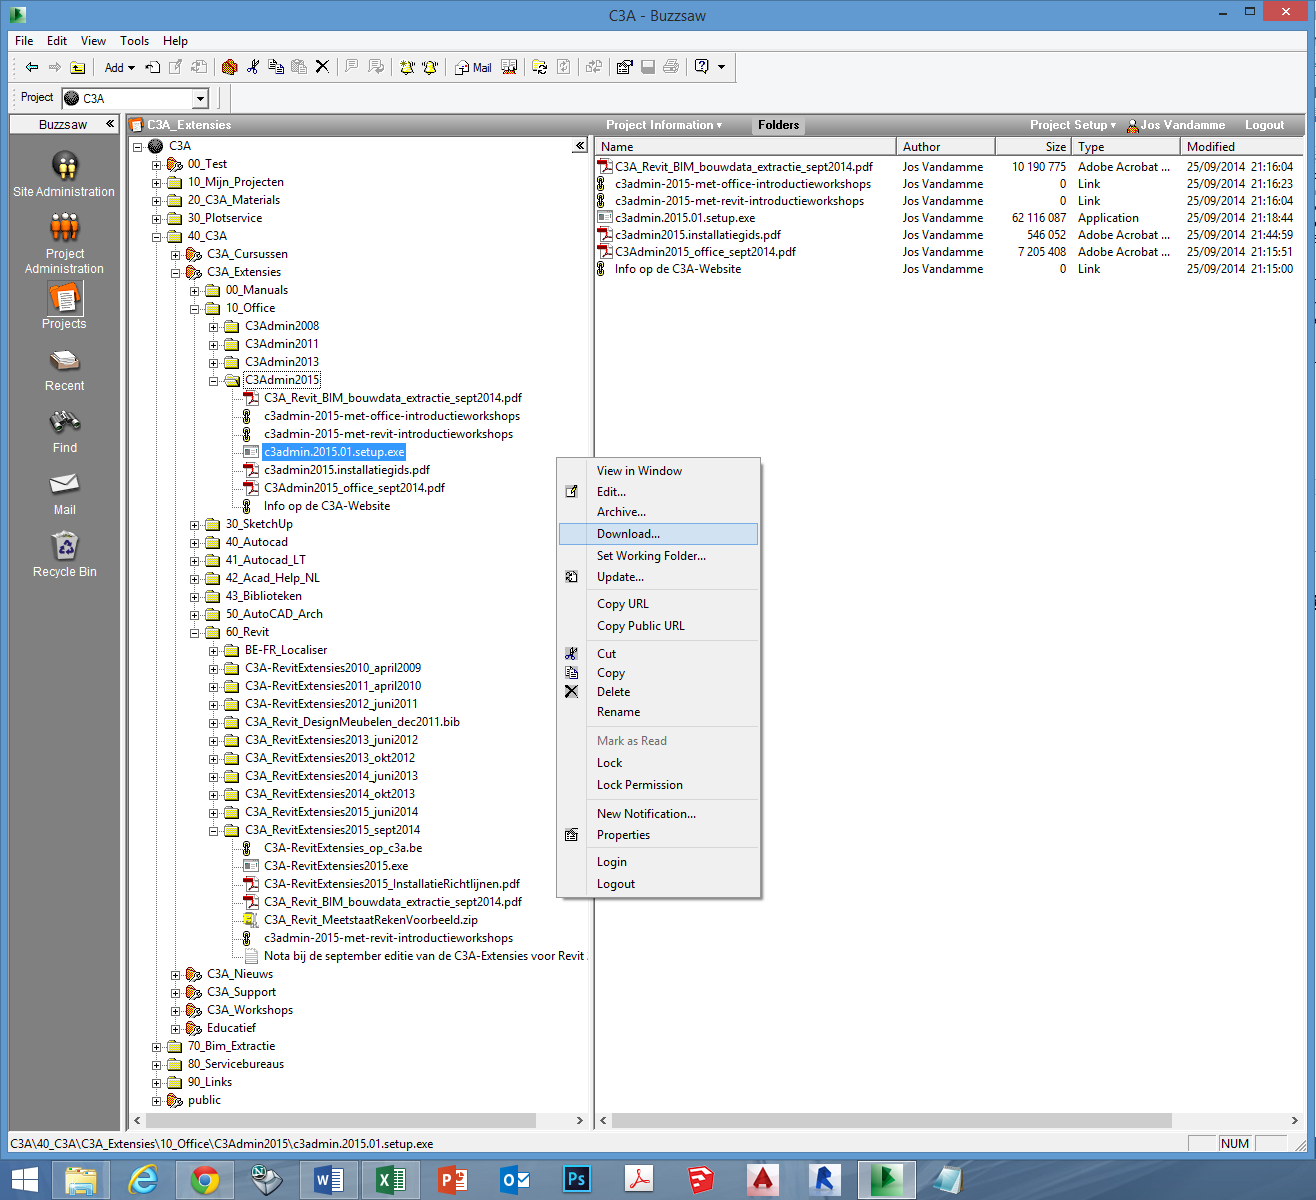The image size is (1316, 1200).
Task: Collapse the 60_Revit tree node
Action: (x=195, y=633)
